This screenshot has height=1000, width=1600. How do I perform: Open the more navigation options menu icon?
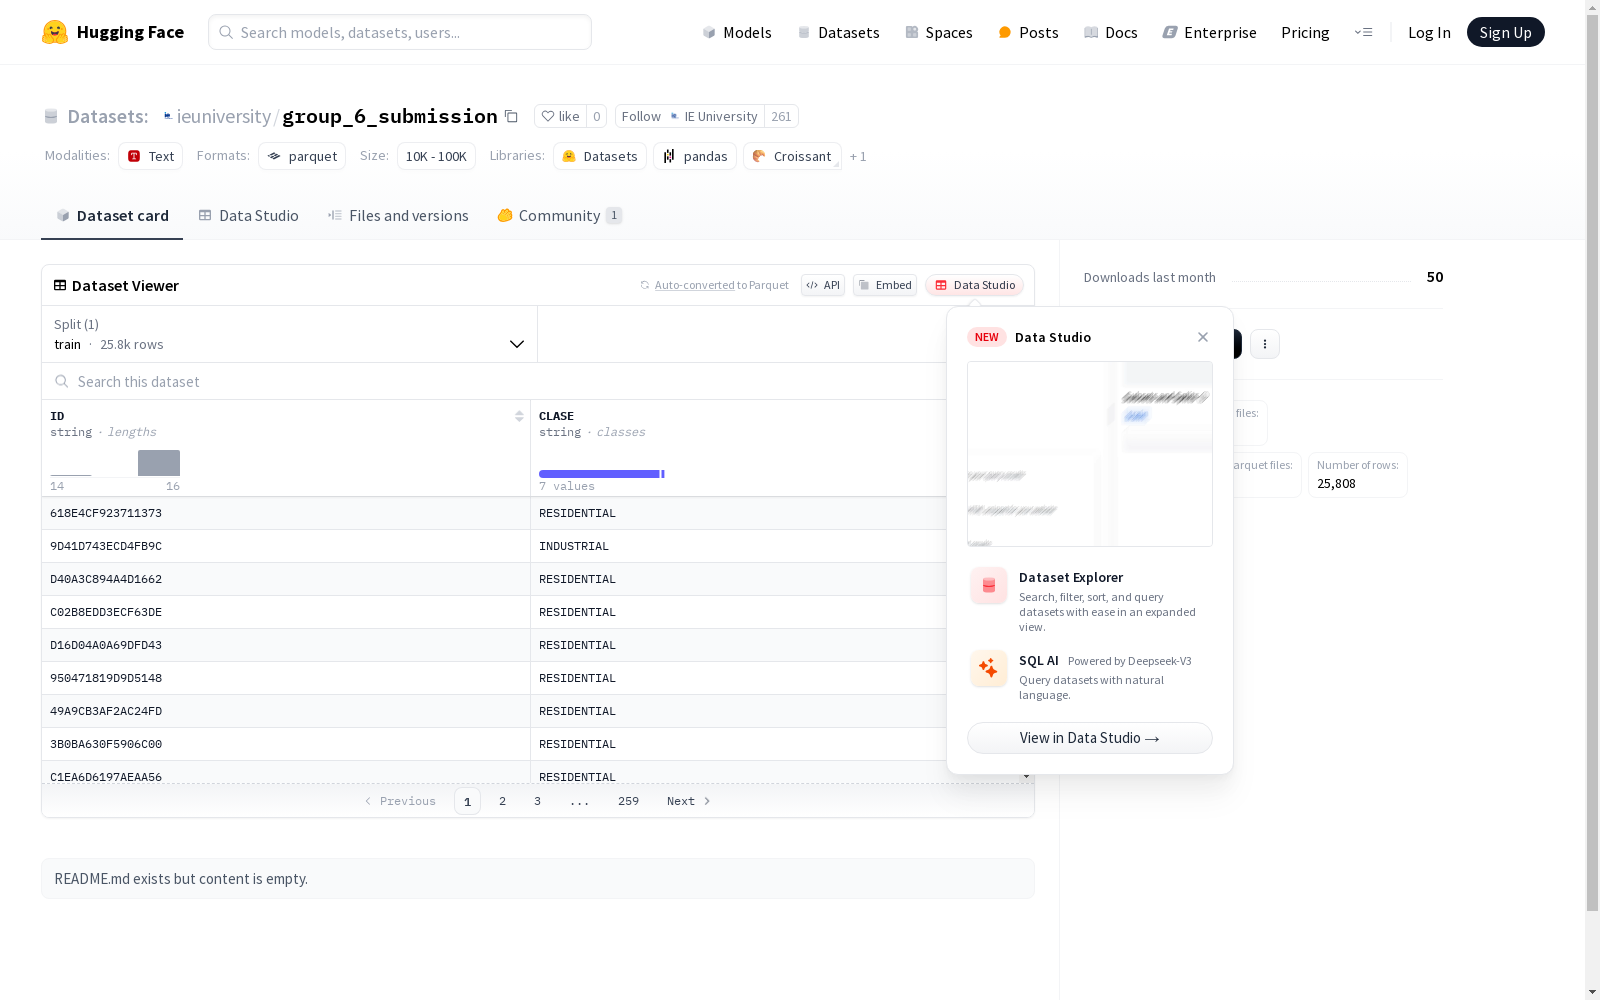pos(1363,32)
